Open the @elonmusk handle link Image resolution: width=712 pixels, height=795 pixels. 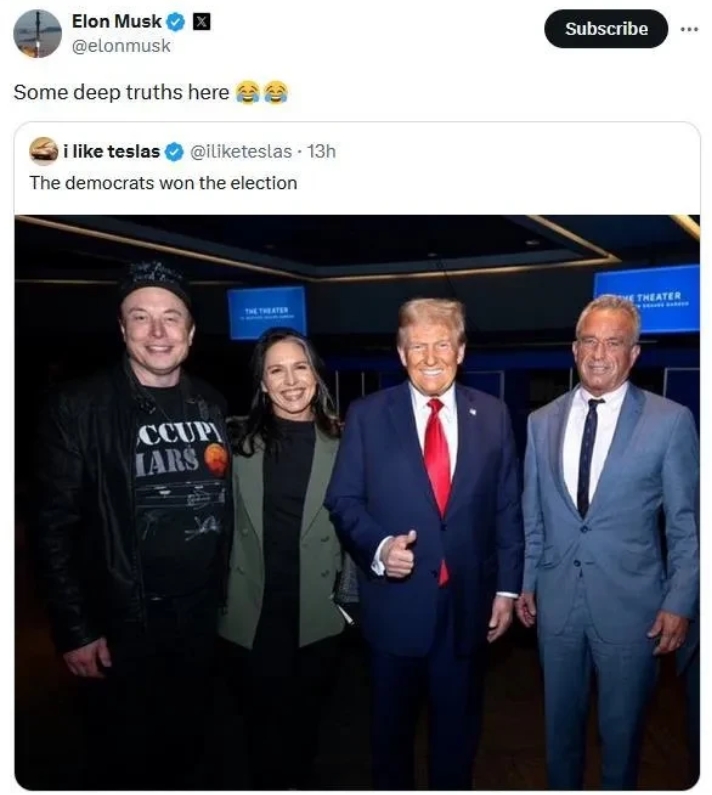click(x=121, y=46)
